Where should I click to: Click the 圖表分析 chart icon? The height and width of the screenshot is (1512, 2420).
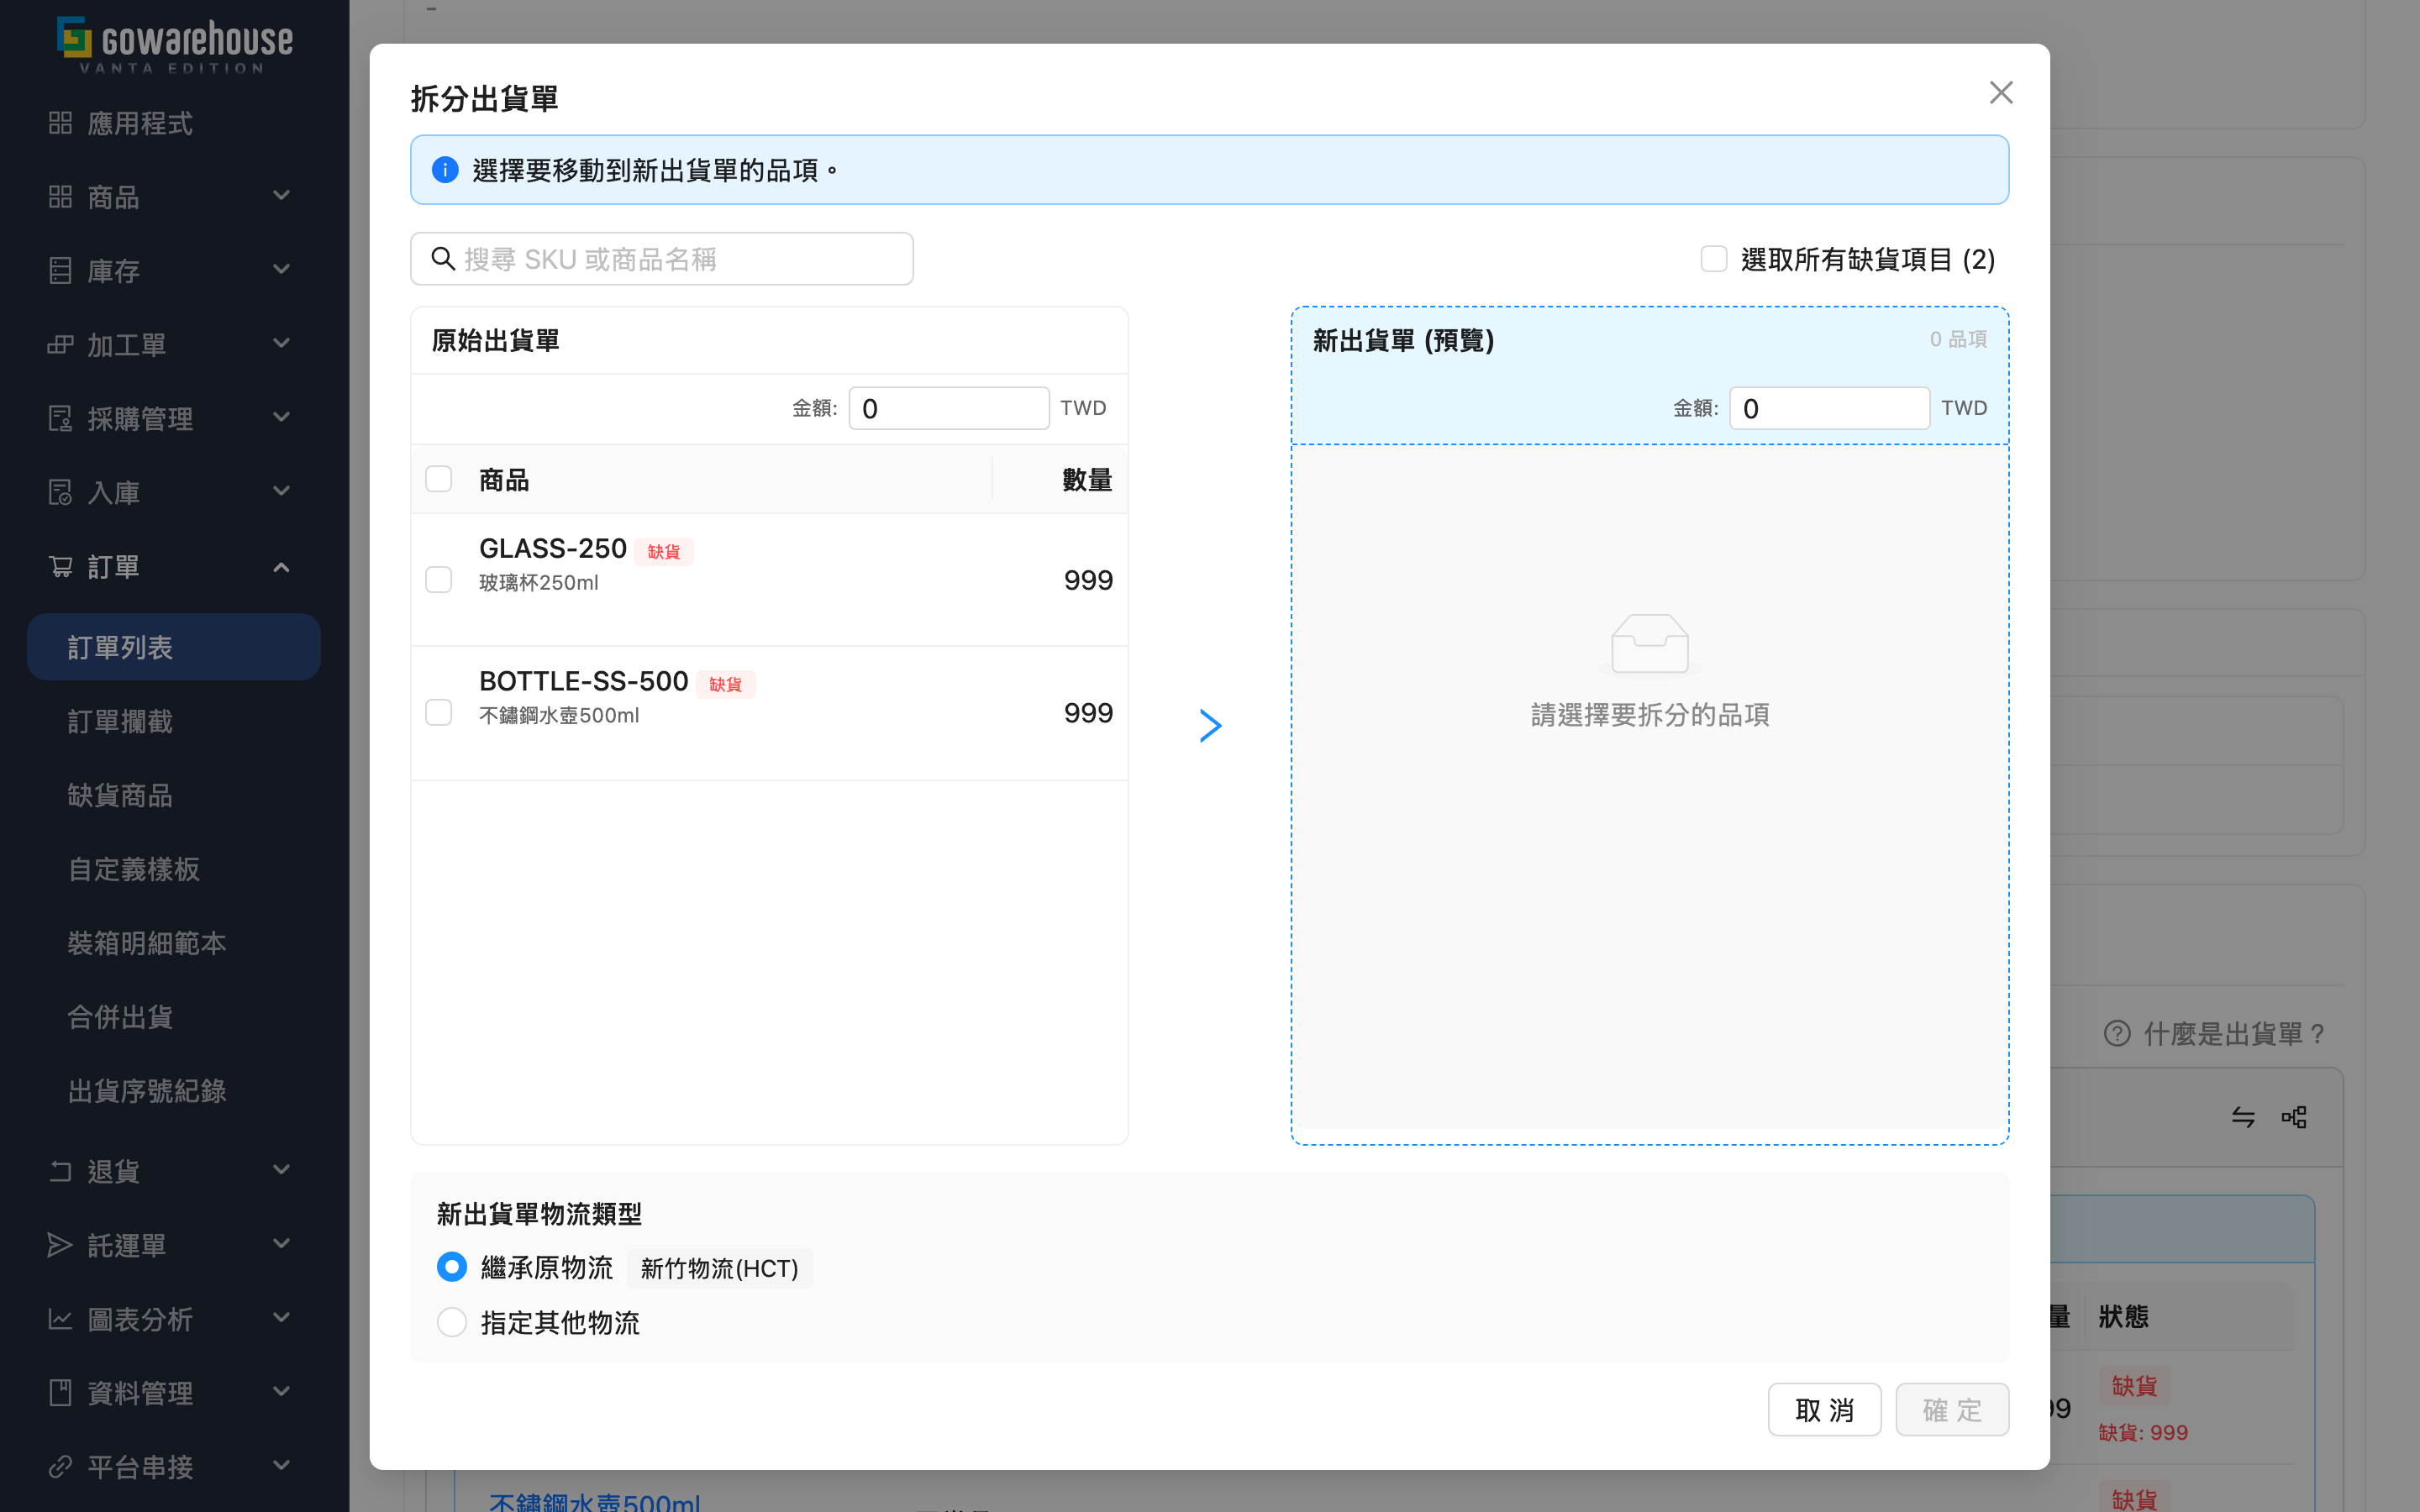tap(60, 1319)
